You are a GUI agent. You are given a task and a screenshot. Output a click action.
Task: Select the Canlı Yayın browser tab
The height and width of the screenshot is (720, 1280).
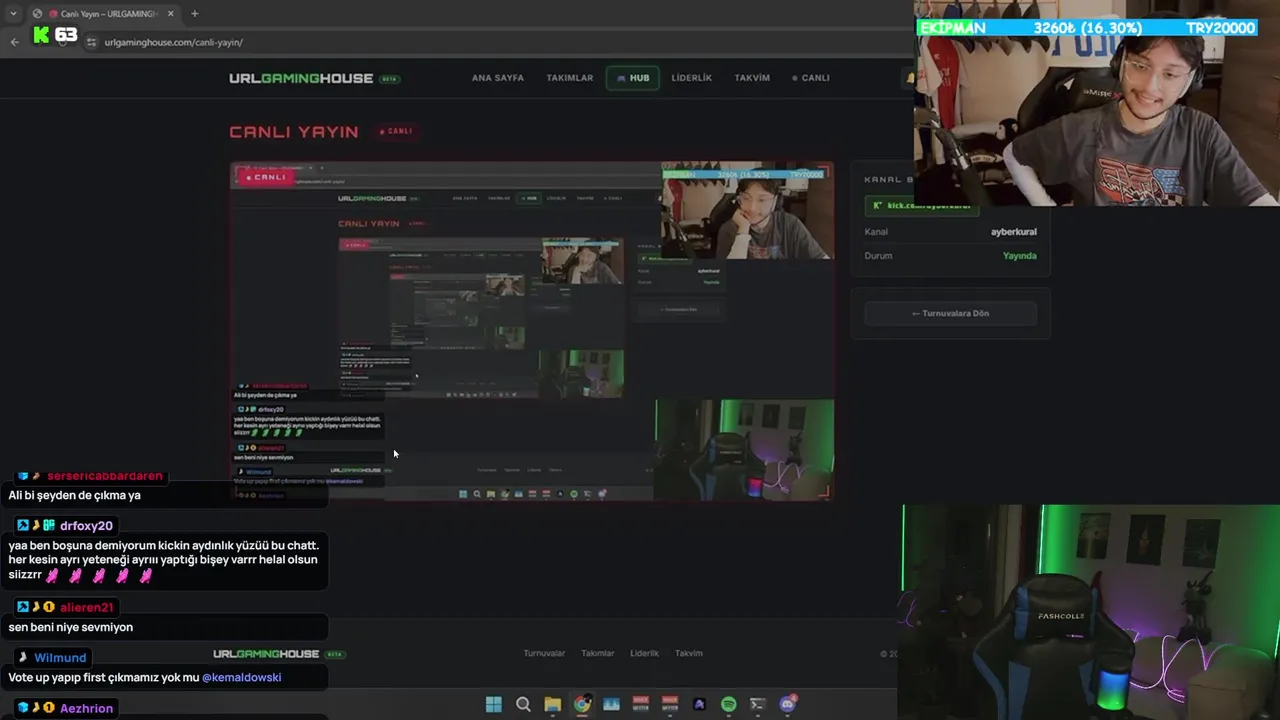click(104, 14)
